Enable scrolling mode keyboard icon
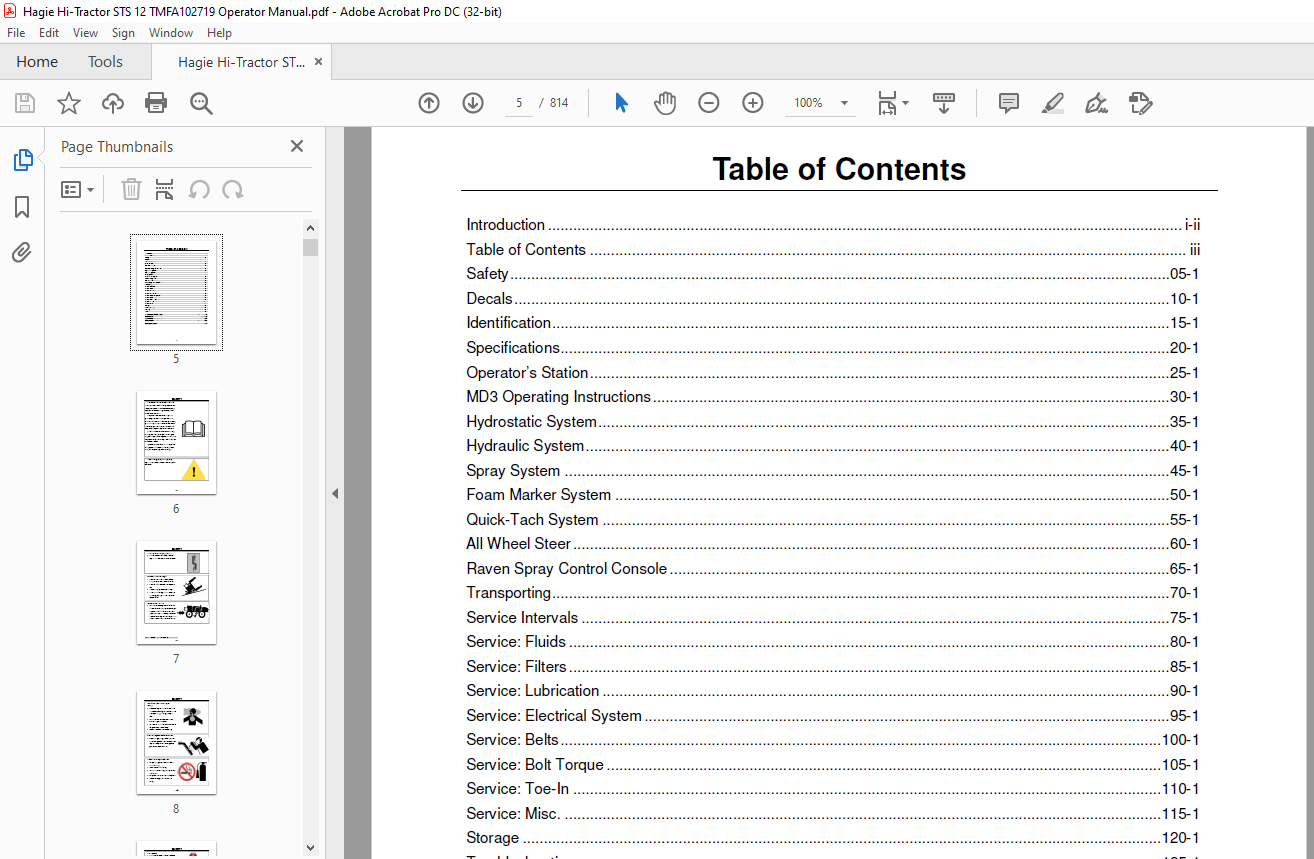The width and height of the screenshot is (1314, 859). [x=944, y=103]
